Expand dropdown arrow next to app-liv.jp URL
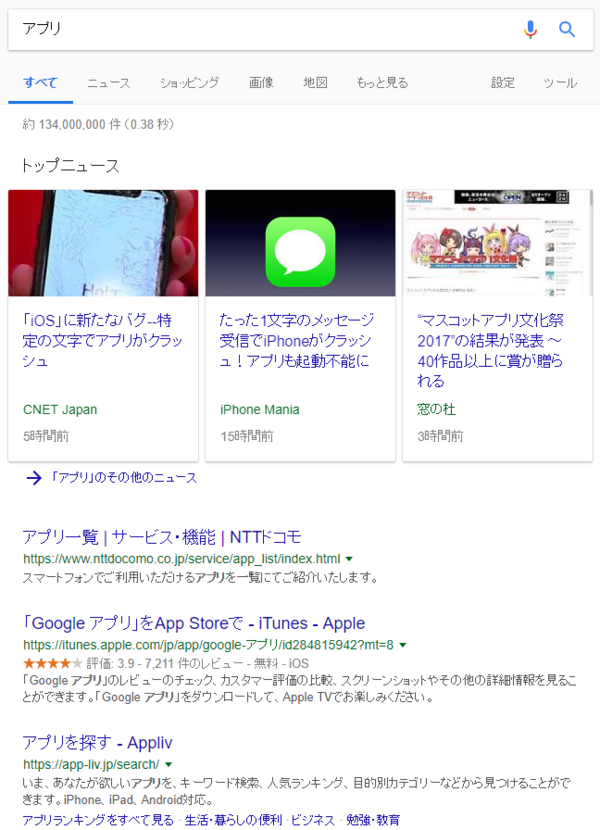This screenshot has width=600, height=830. tap(168, 764)
